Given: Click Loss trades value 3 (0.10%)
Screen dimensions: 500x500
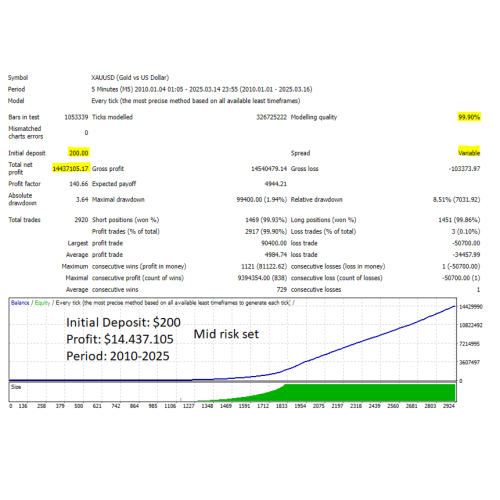Looking at the screenshot, I should point(466,231).
